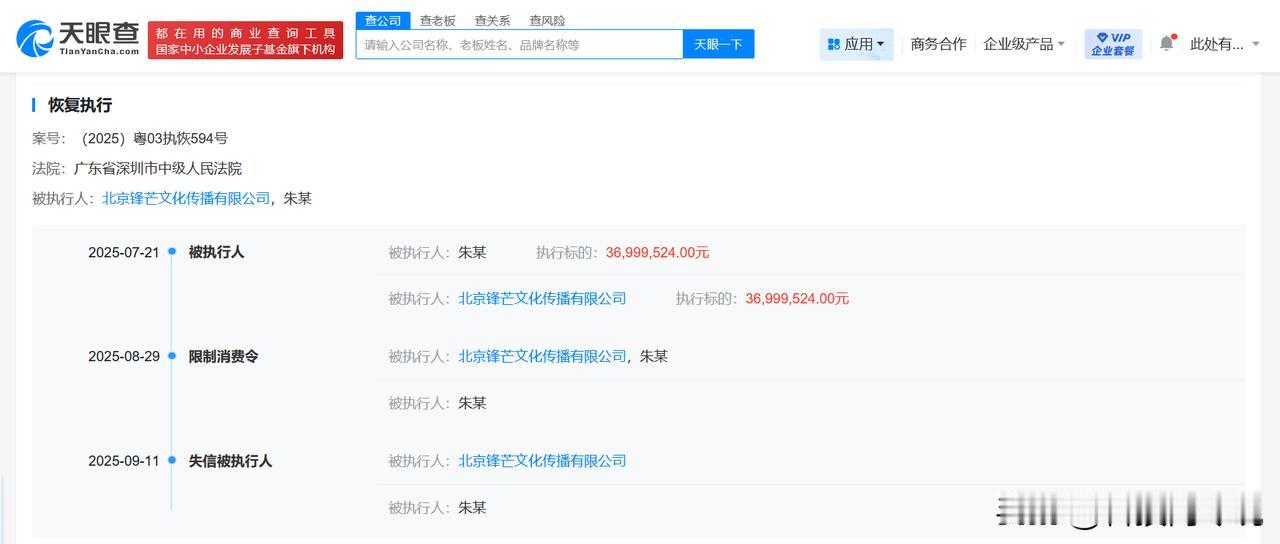1280x544 pixels.
Task: Click the company's 36,999,524.00元 execution amount
Action: click(x=797, y=298)
